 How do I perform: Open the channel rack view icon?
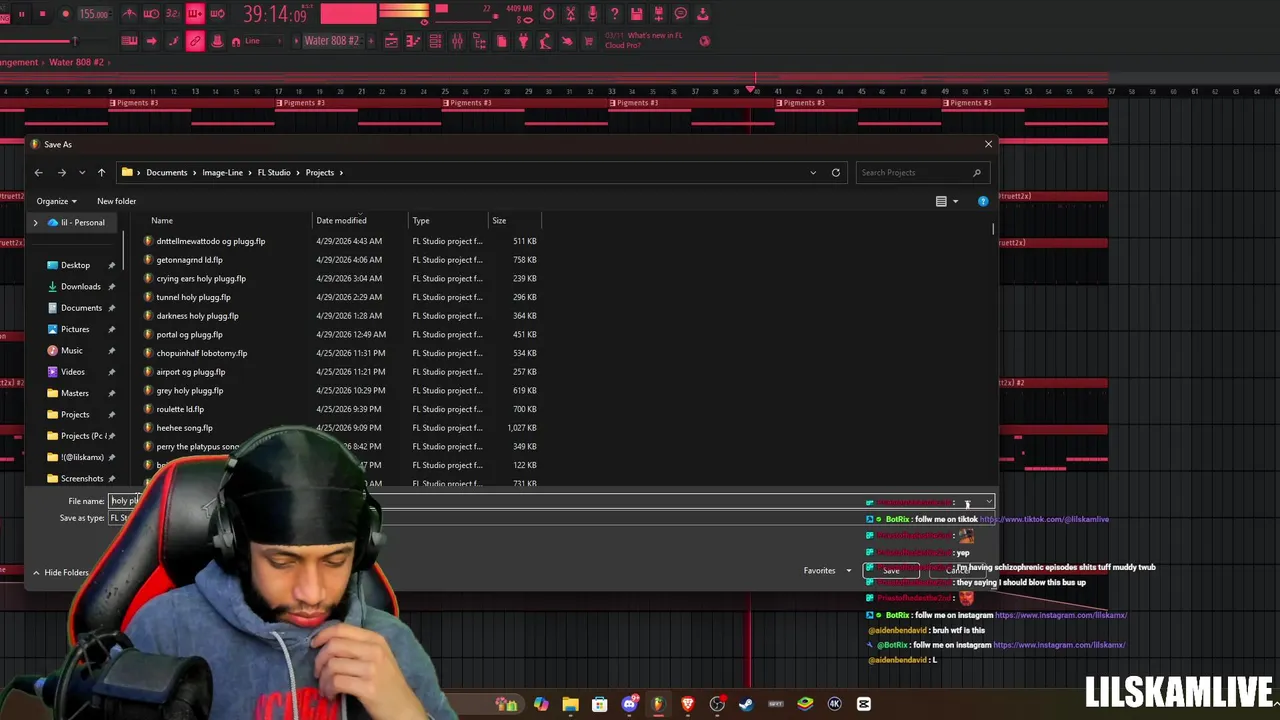pyautogui.click(x=435, y=41)
